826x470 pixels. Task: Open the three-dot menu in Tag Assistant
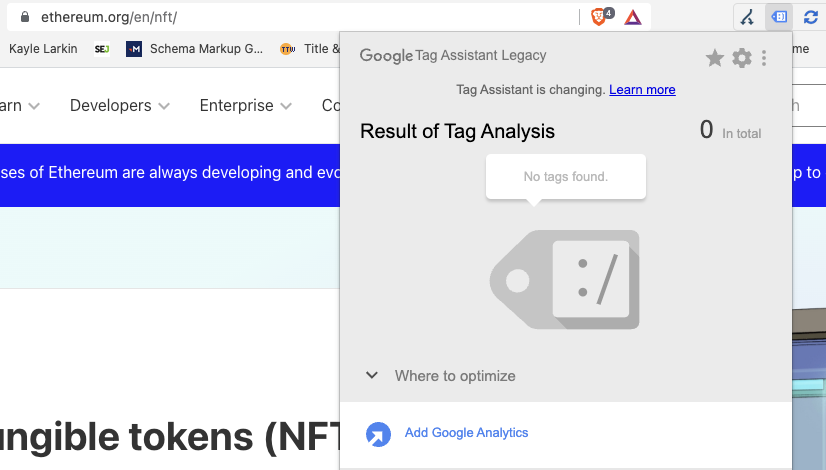pyautogui.click(x=764, y=58)
